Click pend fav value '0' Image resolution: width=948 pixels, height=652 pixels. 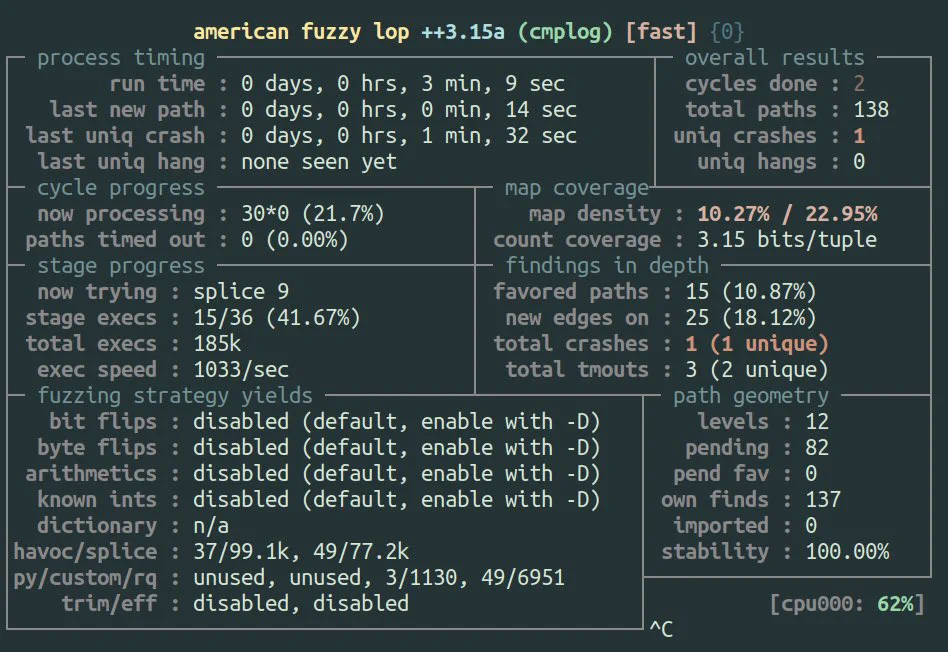811,474
